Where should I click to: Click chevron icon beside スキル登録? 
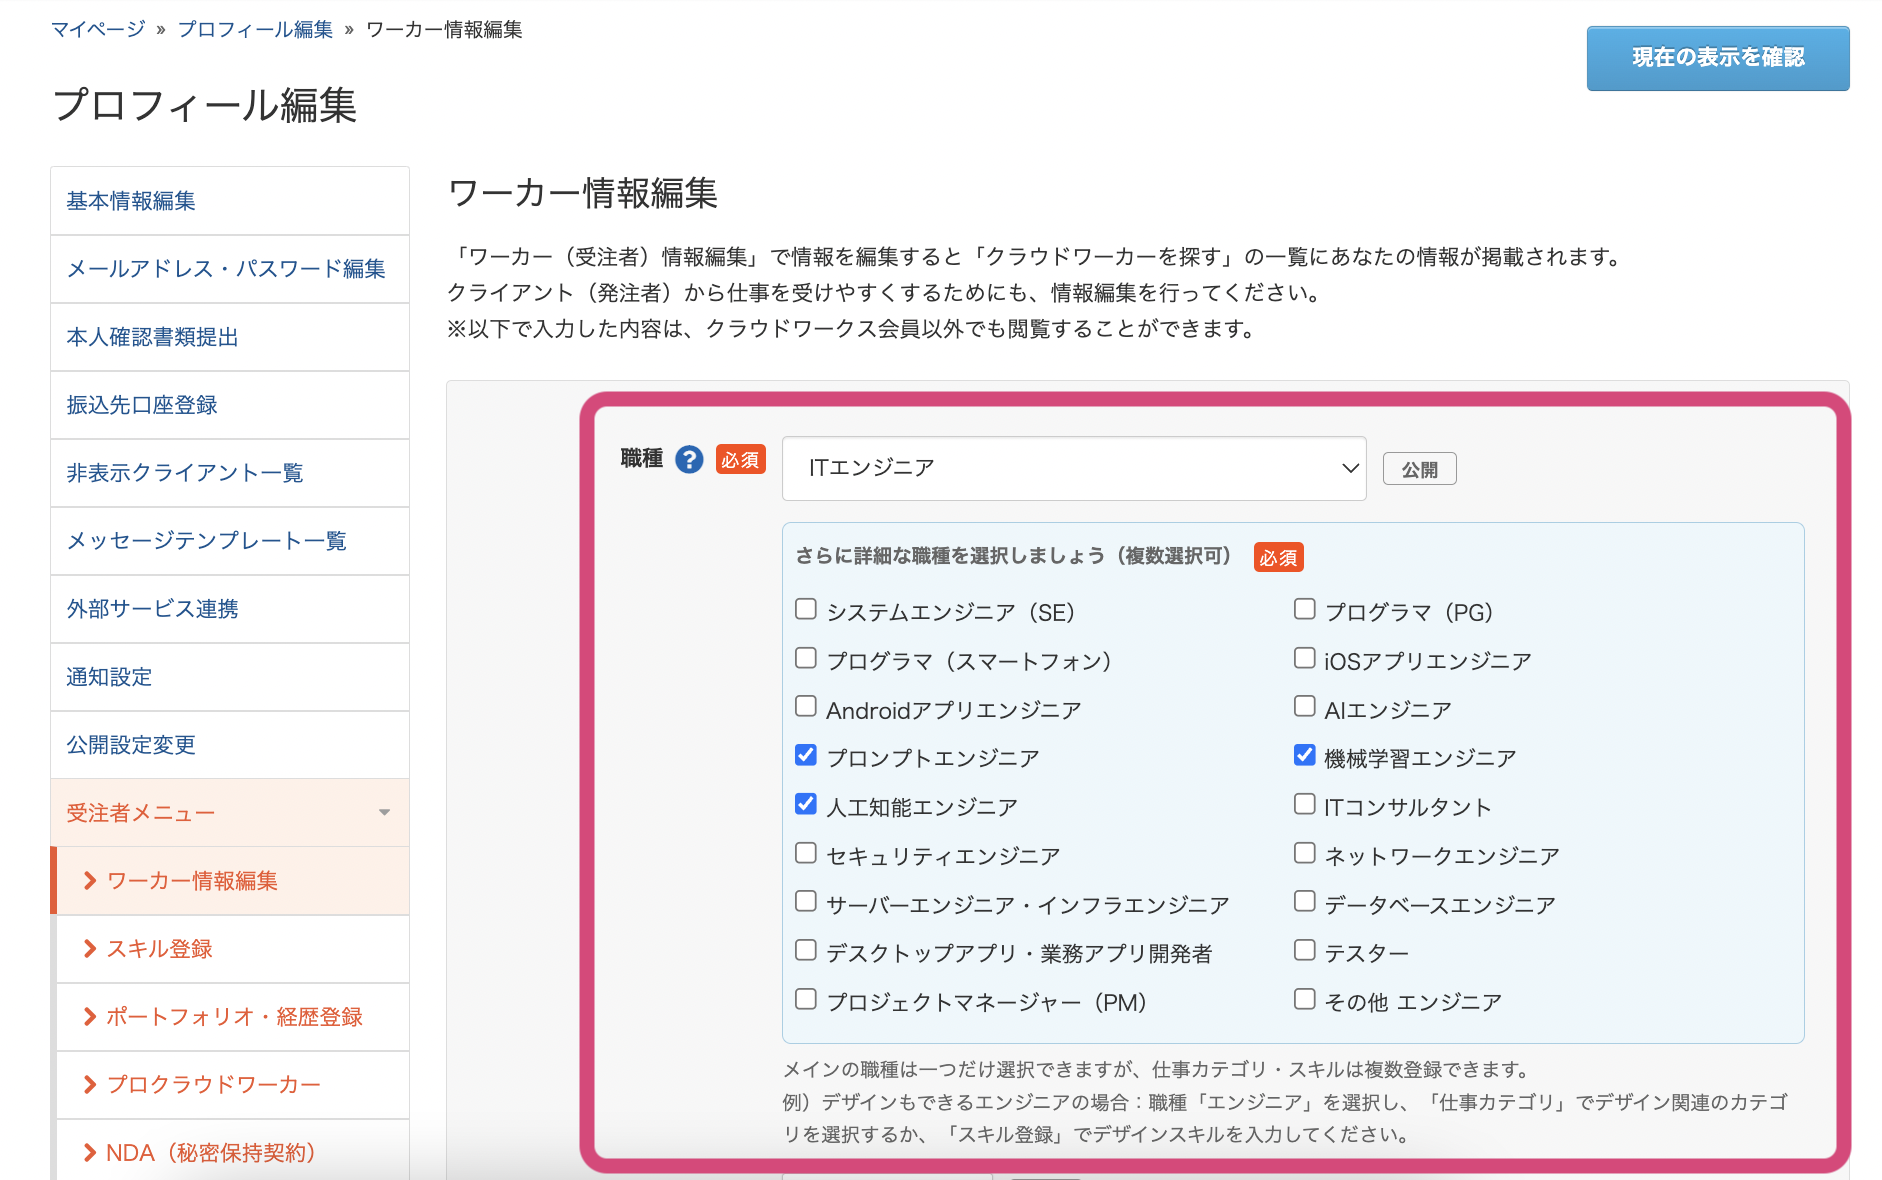(90, 949)
